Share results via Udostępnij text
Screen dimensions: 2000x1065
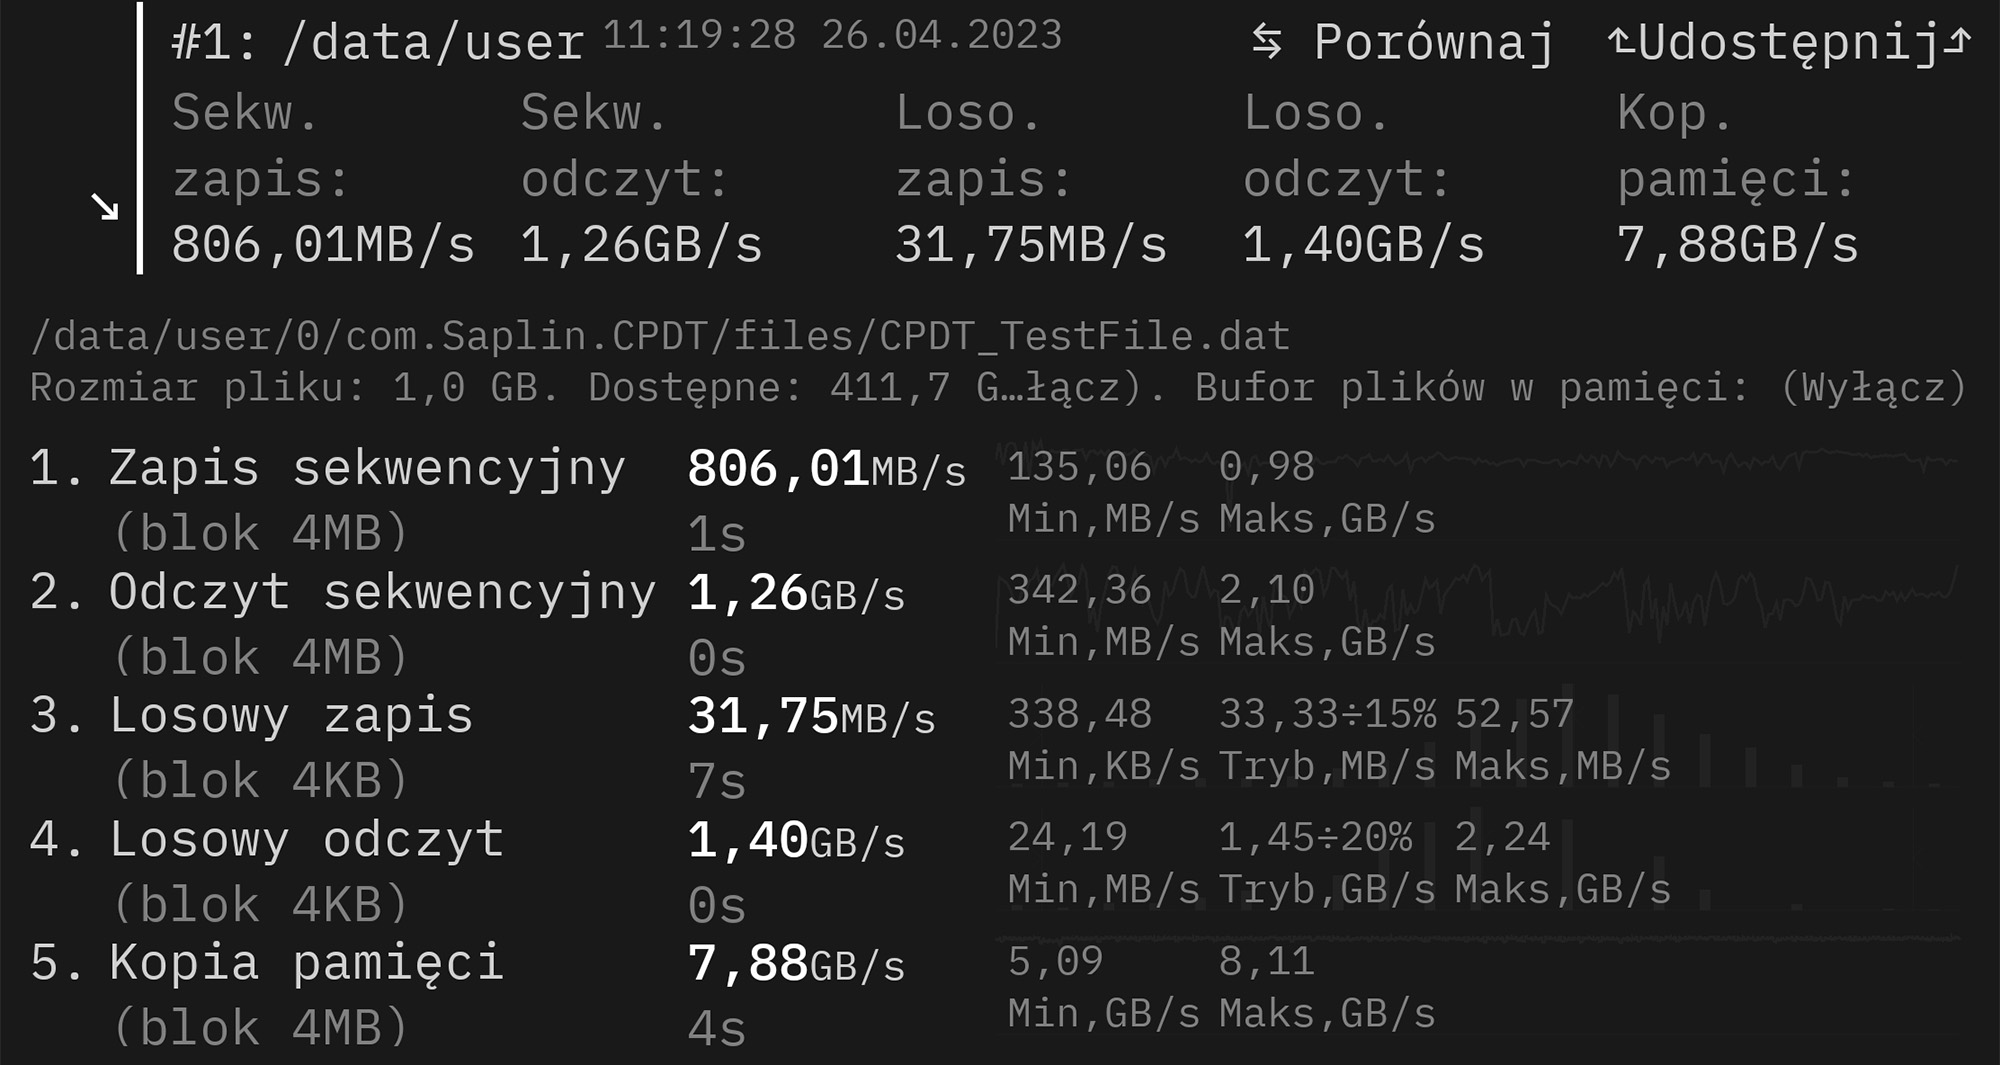click(x=1790, y=44)
